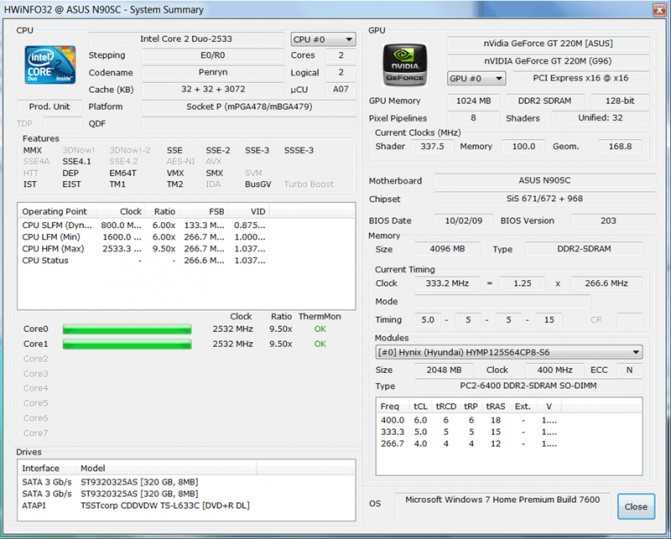The width and height of the screenshot is (671, 539).
Task: Click the SSE4.1 feature label
Action: pyautogui.click(x=76, y=162)
